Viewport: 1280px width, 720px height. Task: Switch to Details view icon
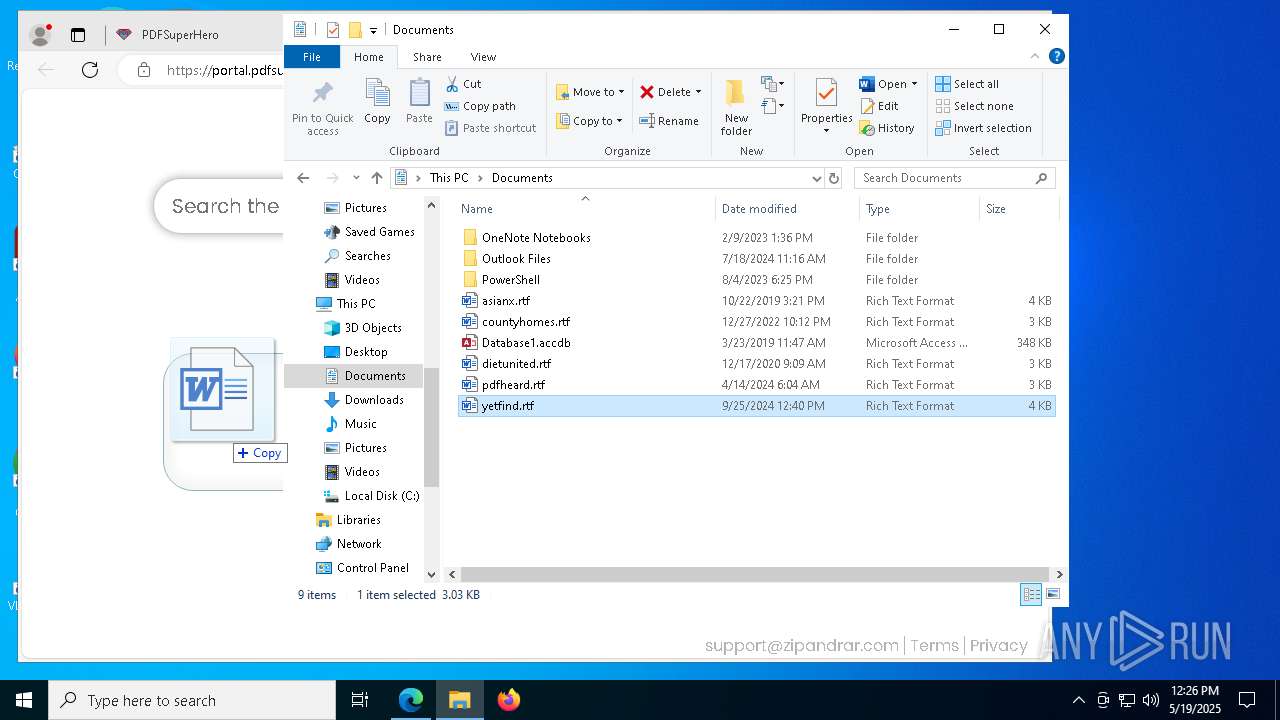[1031, 594]
